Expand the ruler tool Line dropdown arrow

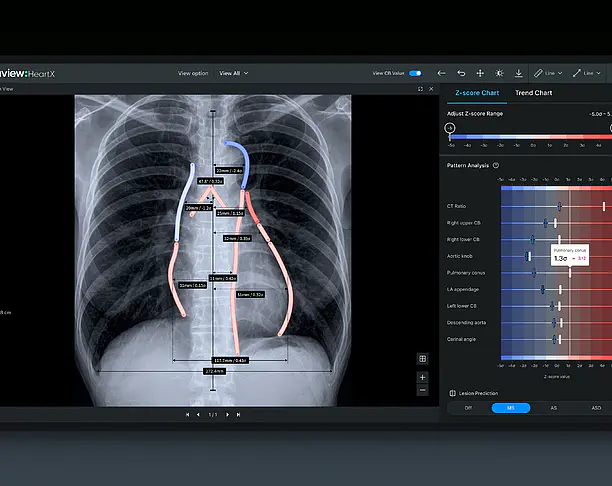click(x=560, y=73)
